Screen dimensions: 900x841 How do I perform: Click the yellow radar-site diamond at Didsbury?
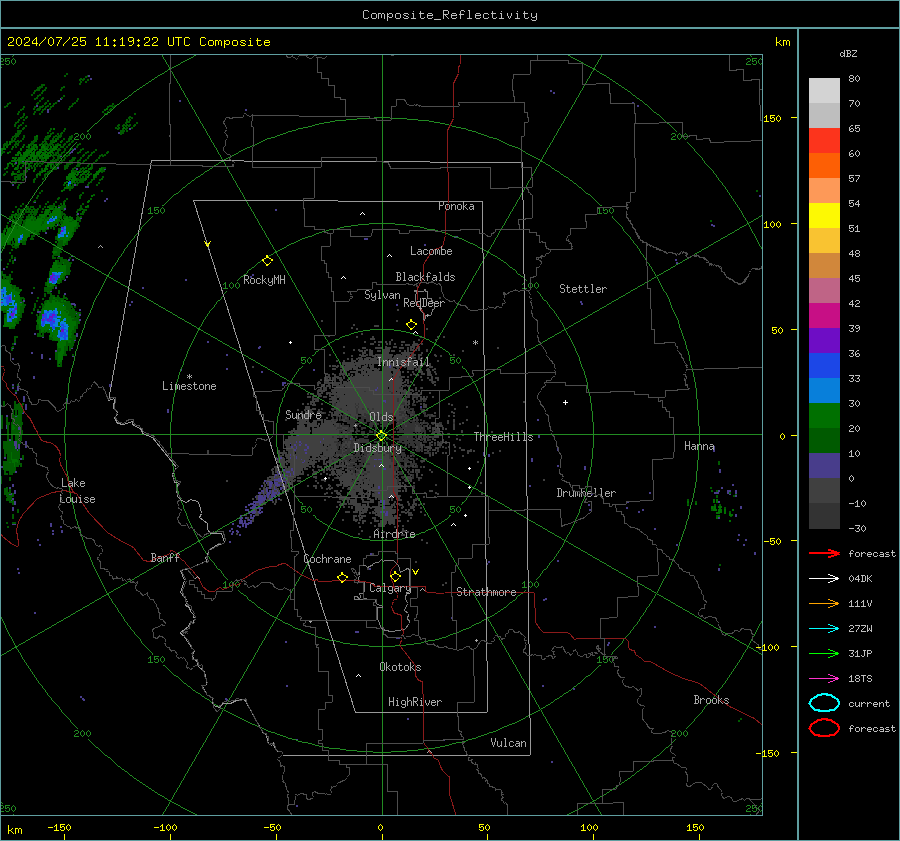[x=381, y=436]
